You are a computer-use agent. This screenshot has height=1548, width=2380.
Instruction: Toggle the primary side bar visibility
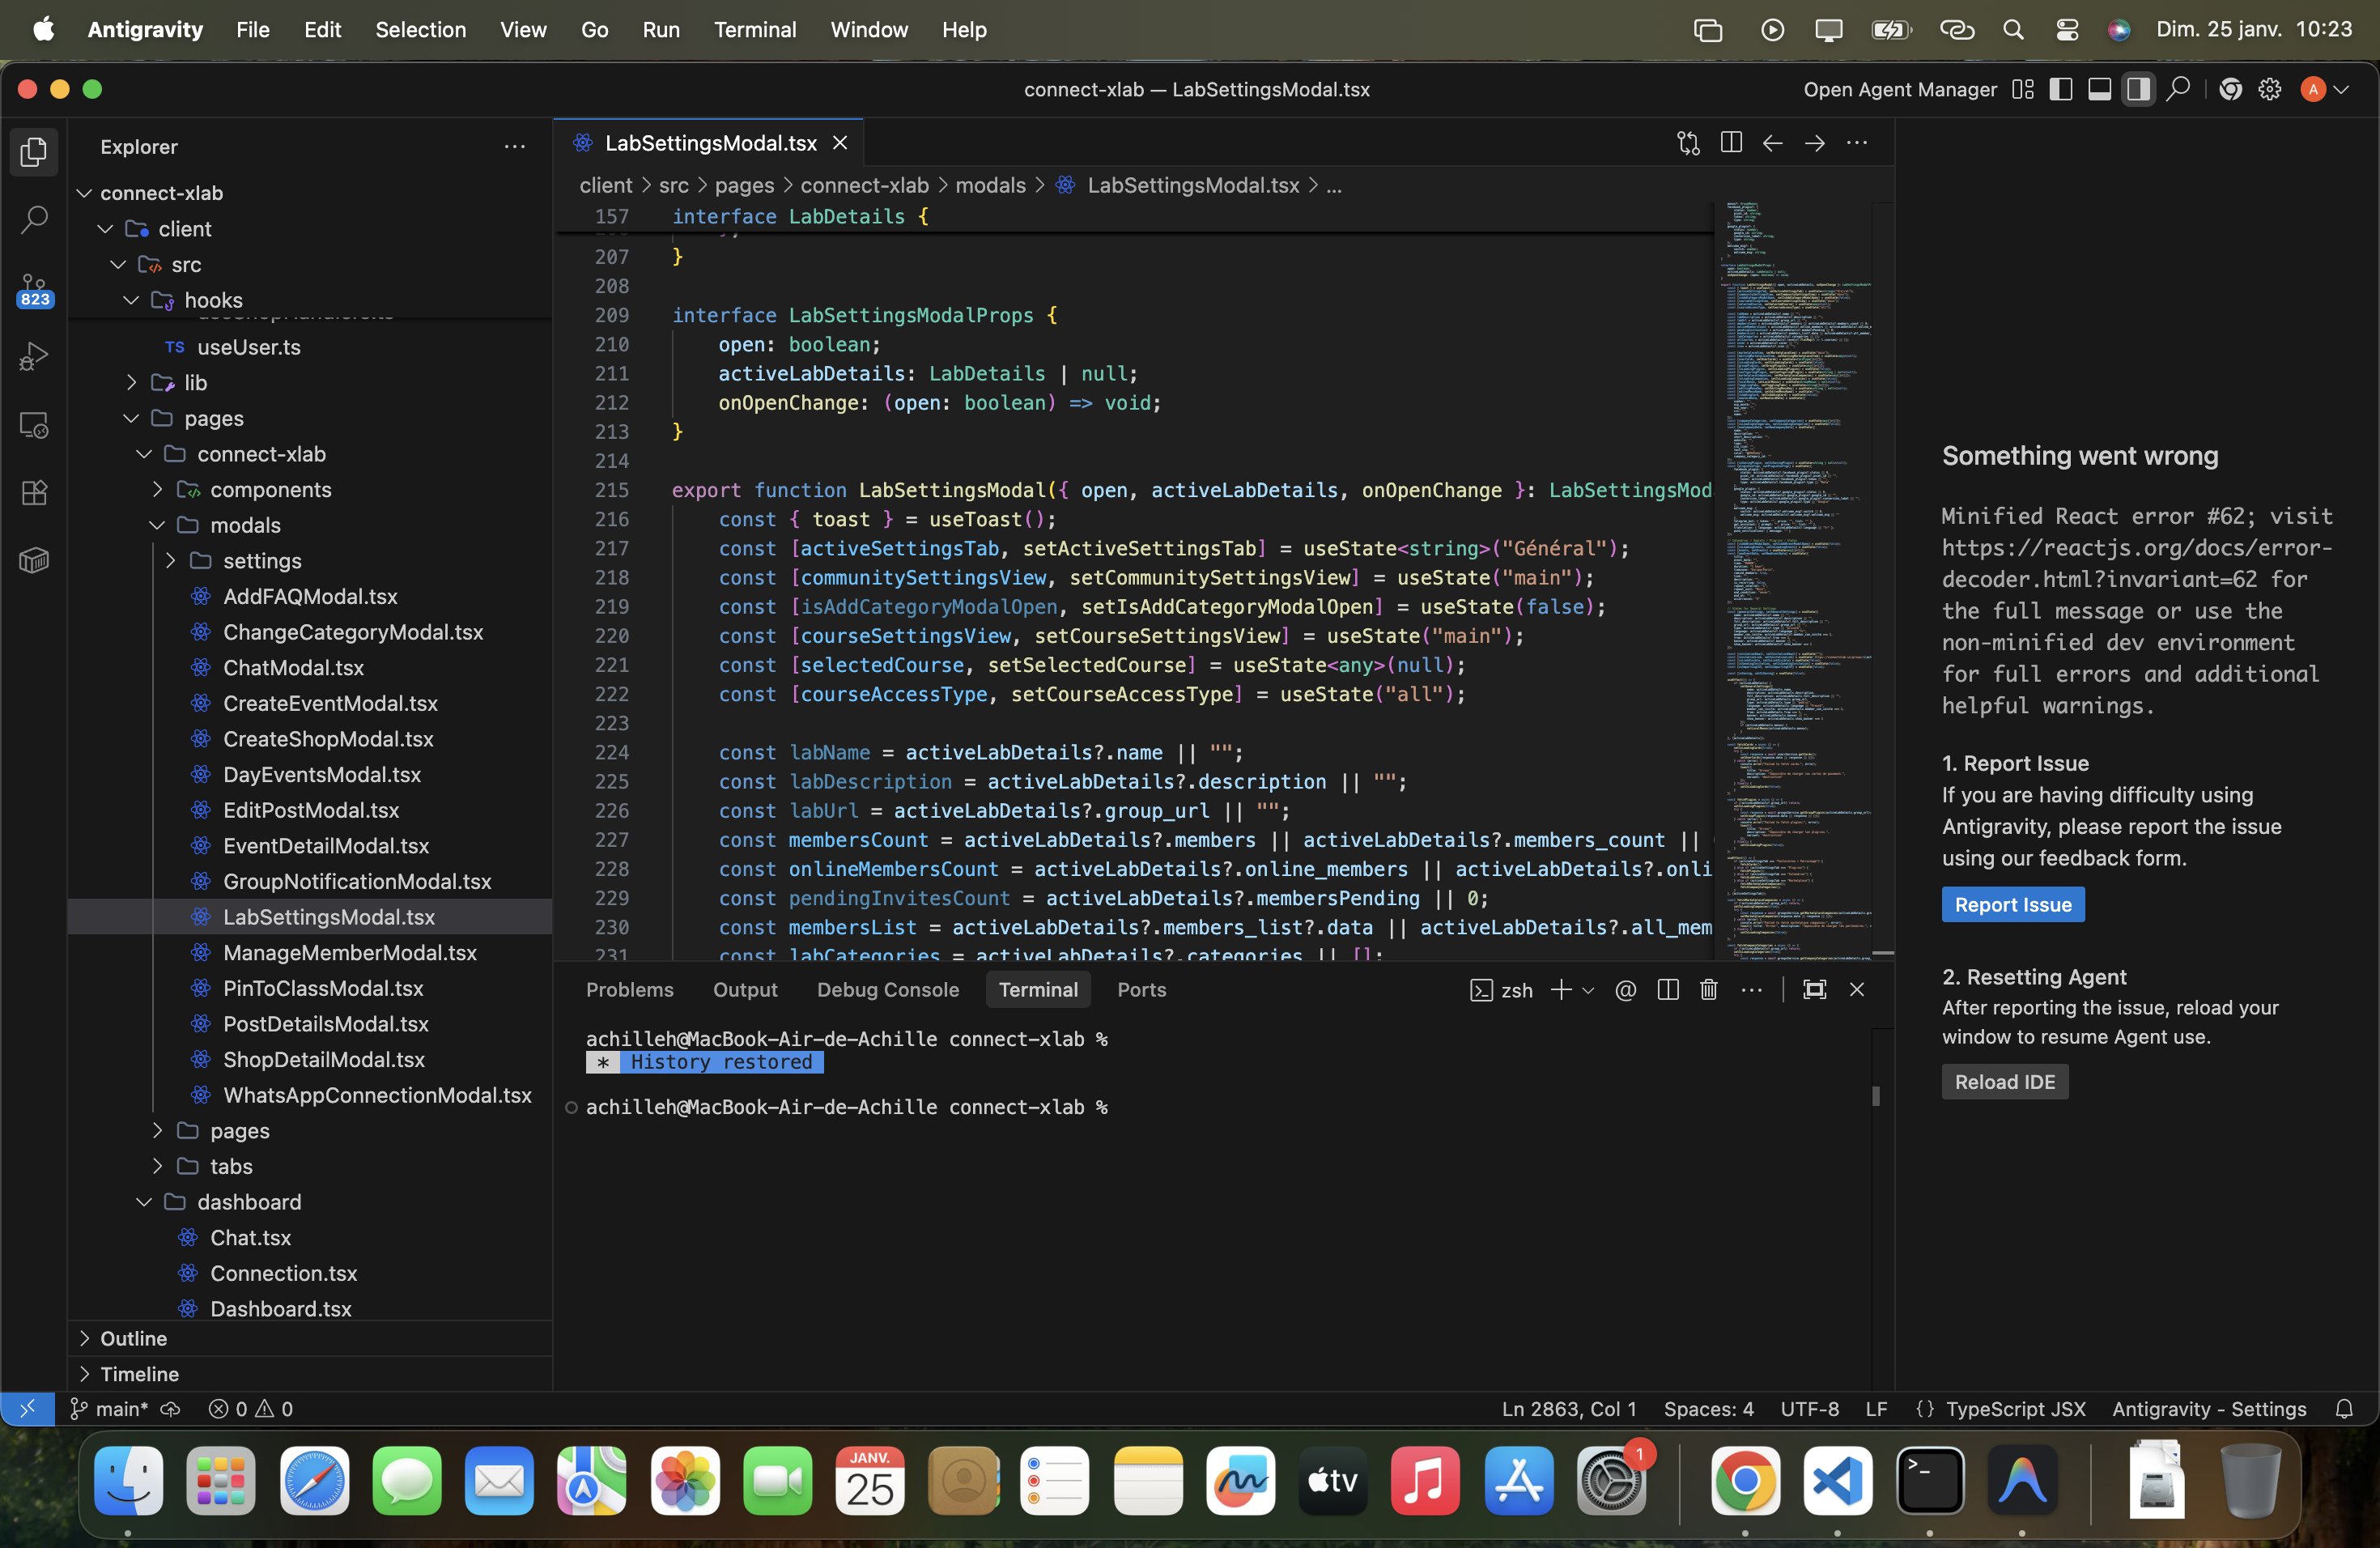tap(2060, 89)
